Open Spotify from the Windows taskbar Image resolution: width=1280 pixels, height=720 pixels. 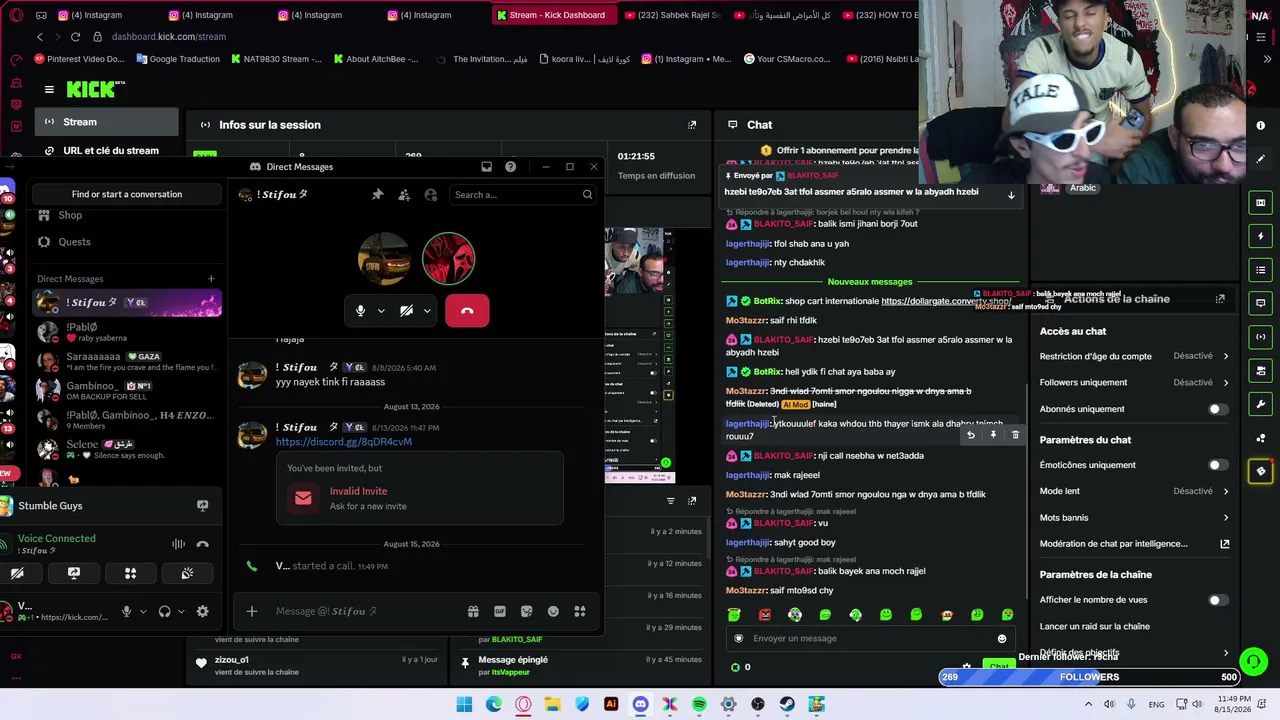[699, 705]
